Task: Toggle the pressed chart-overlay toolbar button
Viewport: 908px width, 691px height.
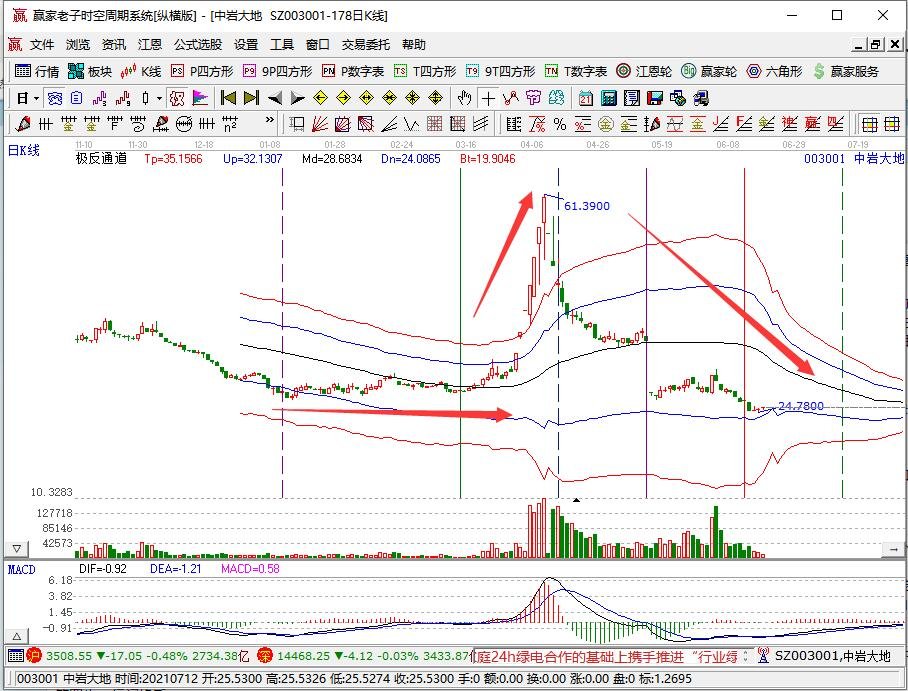Action: 177,98
